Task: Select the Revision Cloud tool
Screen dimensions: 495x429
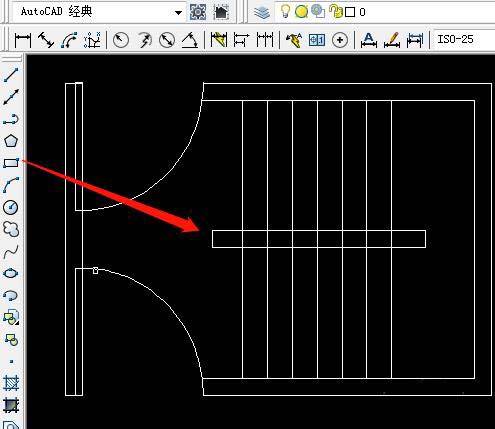Action: pos(11,229)
